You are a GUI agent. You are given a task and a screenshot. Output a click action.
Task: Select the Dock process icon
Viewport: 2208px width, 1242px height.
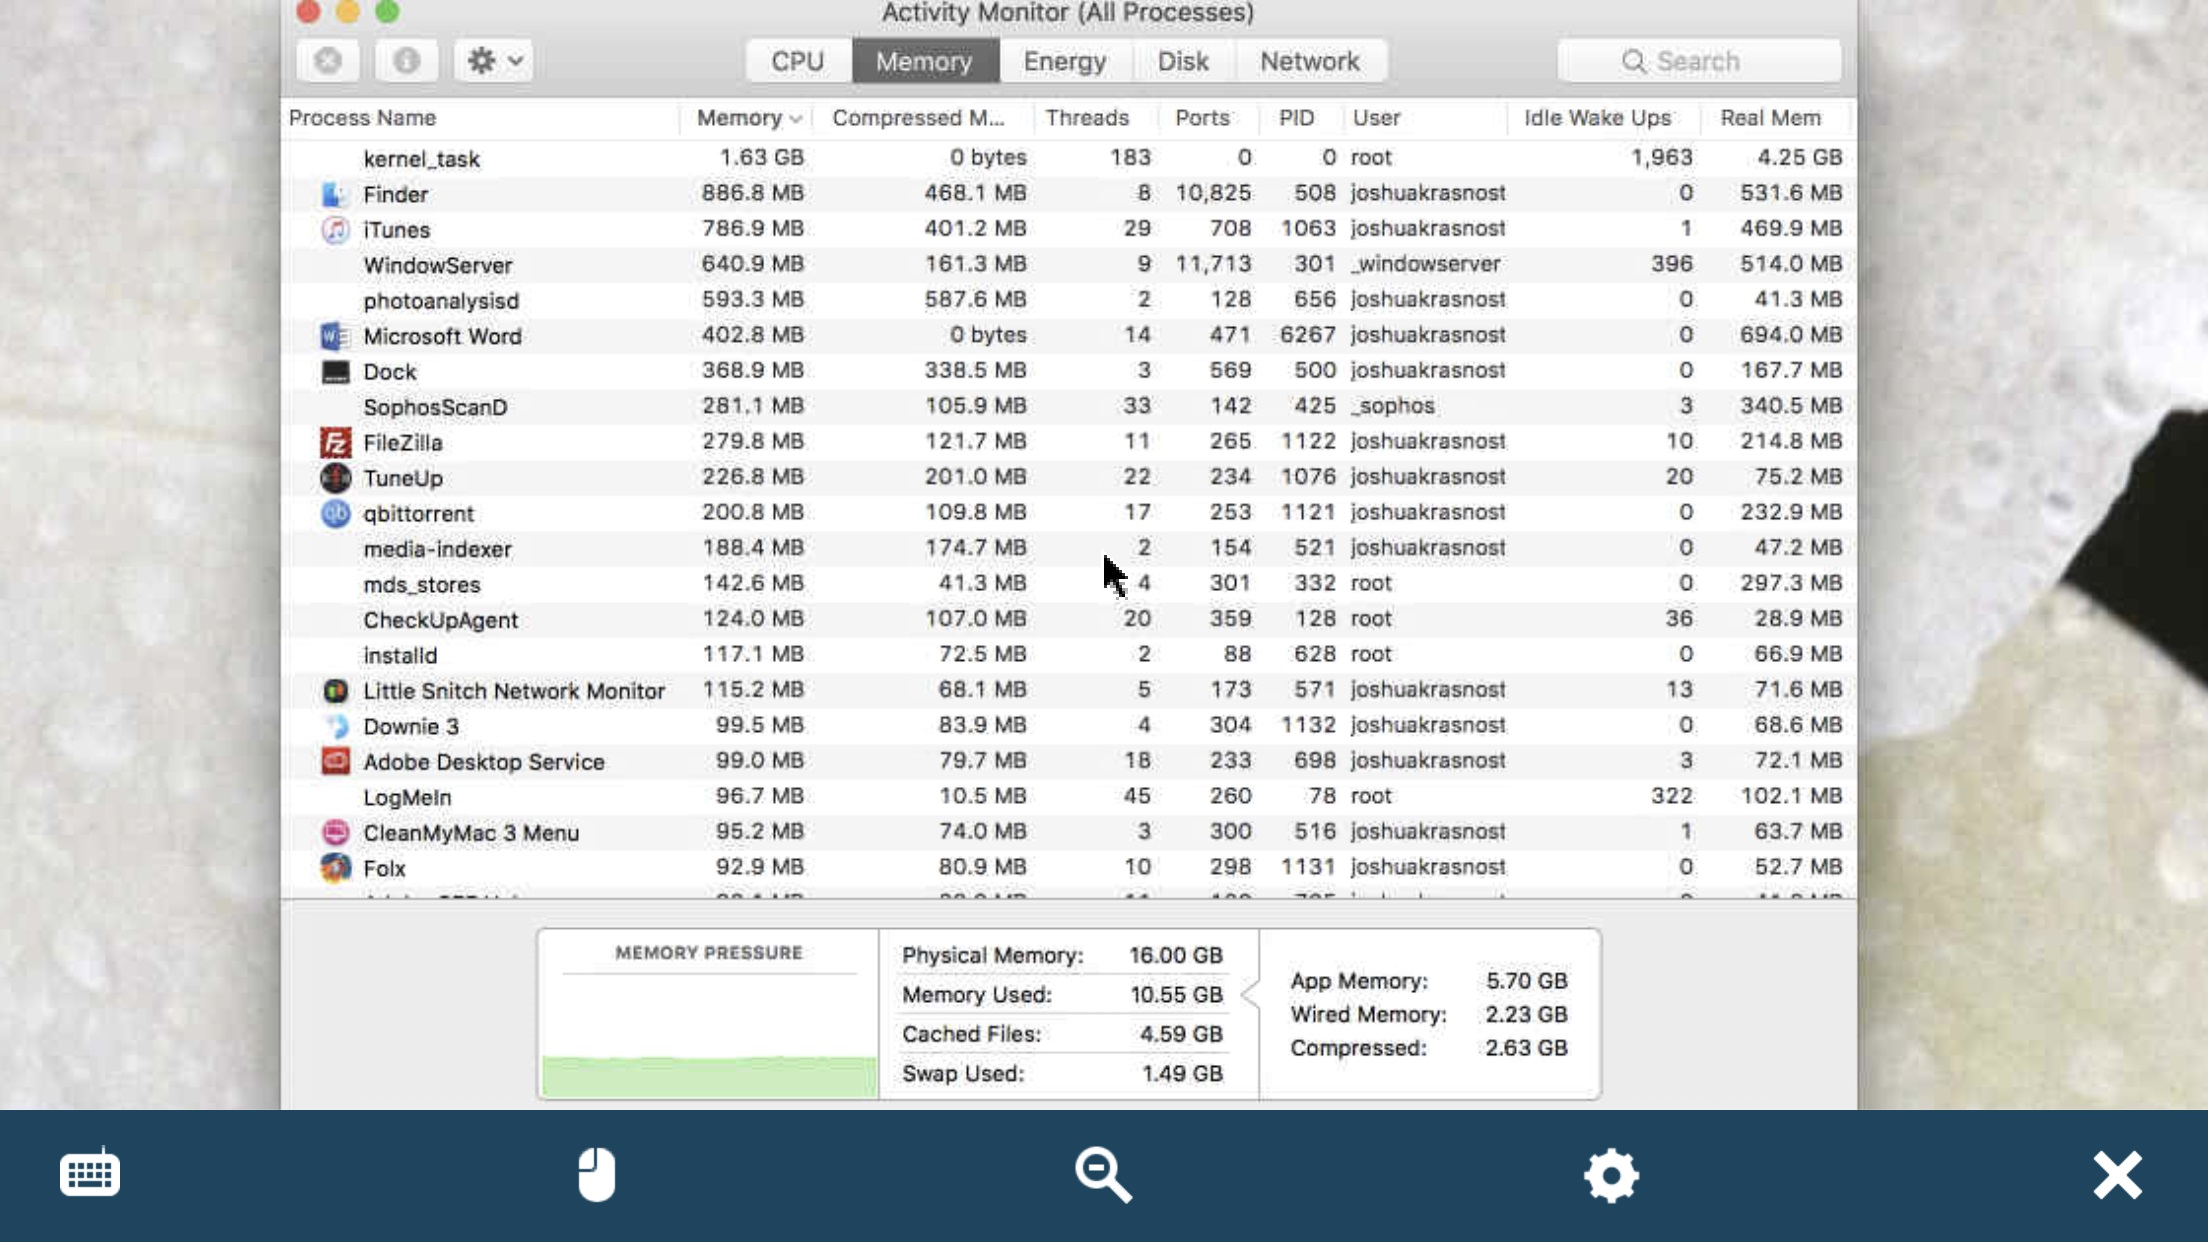tap(335, 372)
